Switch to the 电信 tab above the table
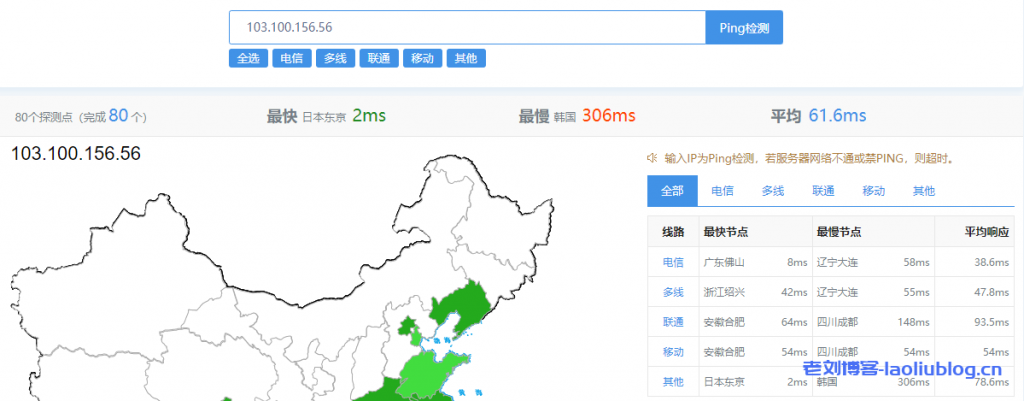 722,191
